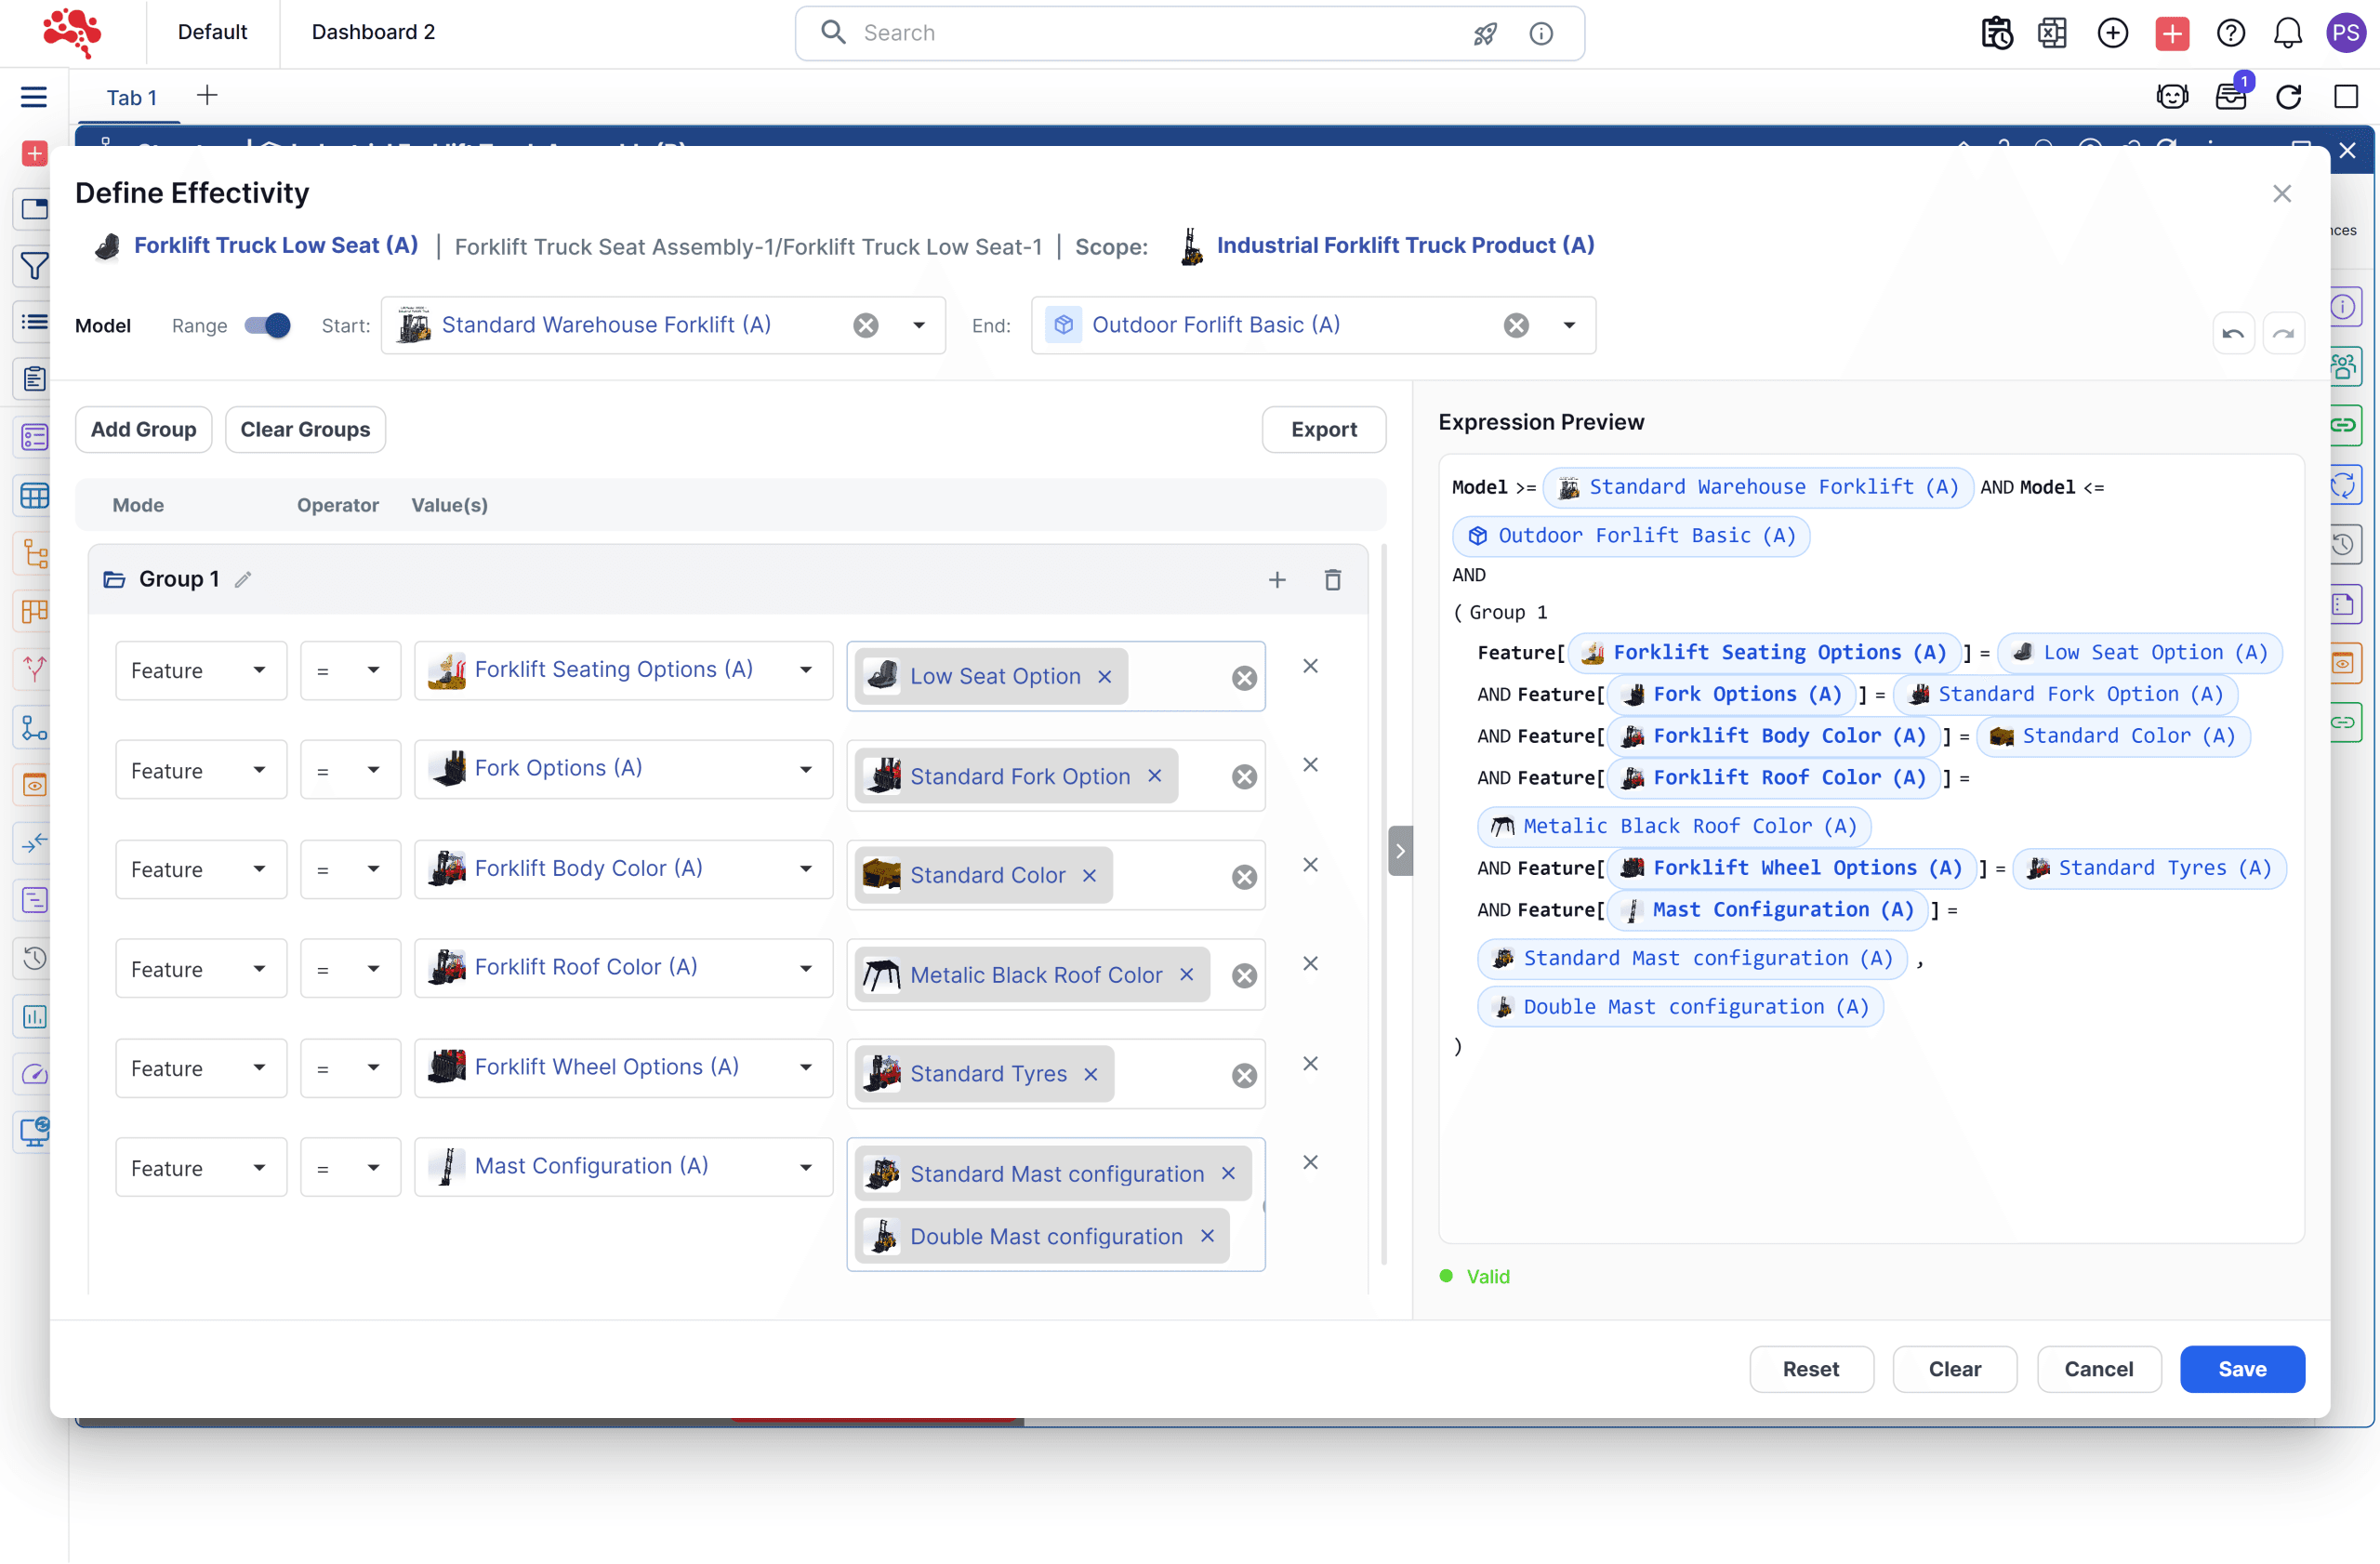2380x1564 pixels.
Task: Open the hamburger navigation menu
Action: coord(34,96)
